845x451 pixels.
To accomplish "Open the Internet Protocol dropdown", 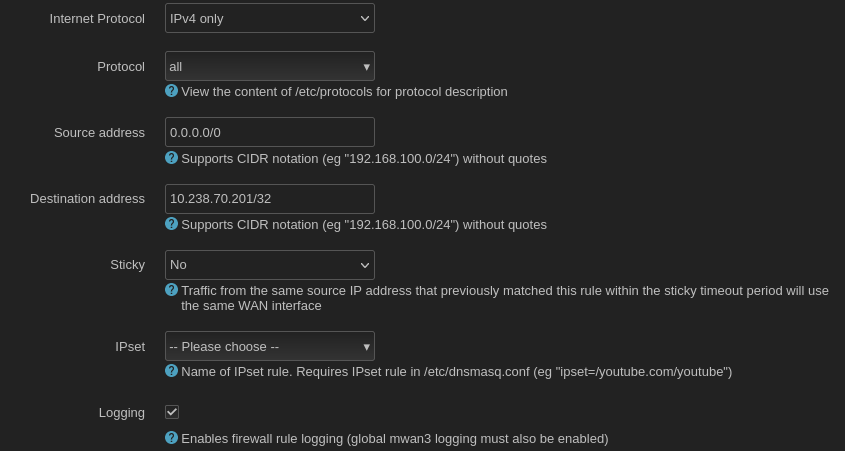I will (269, 18).
